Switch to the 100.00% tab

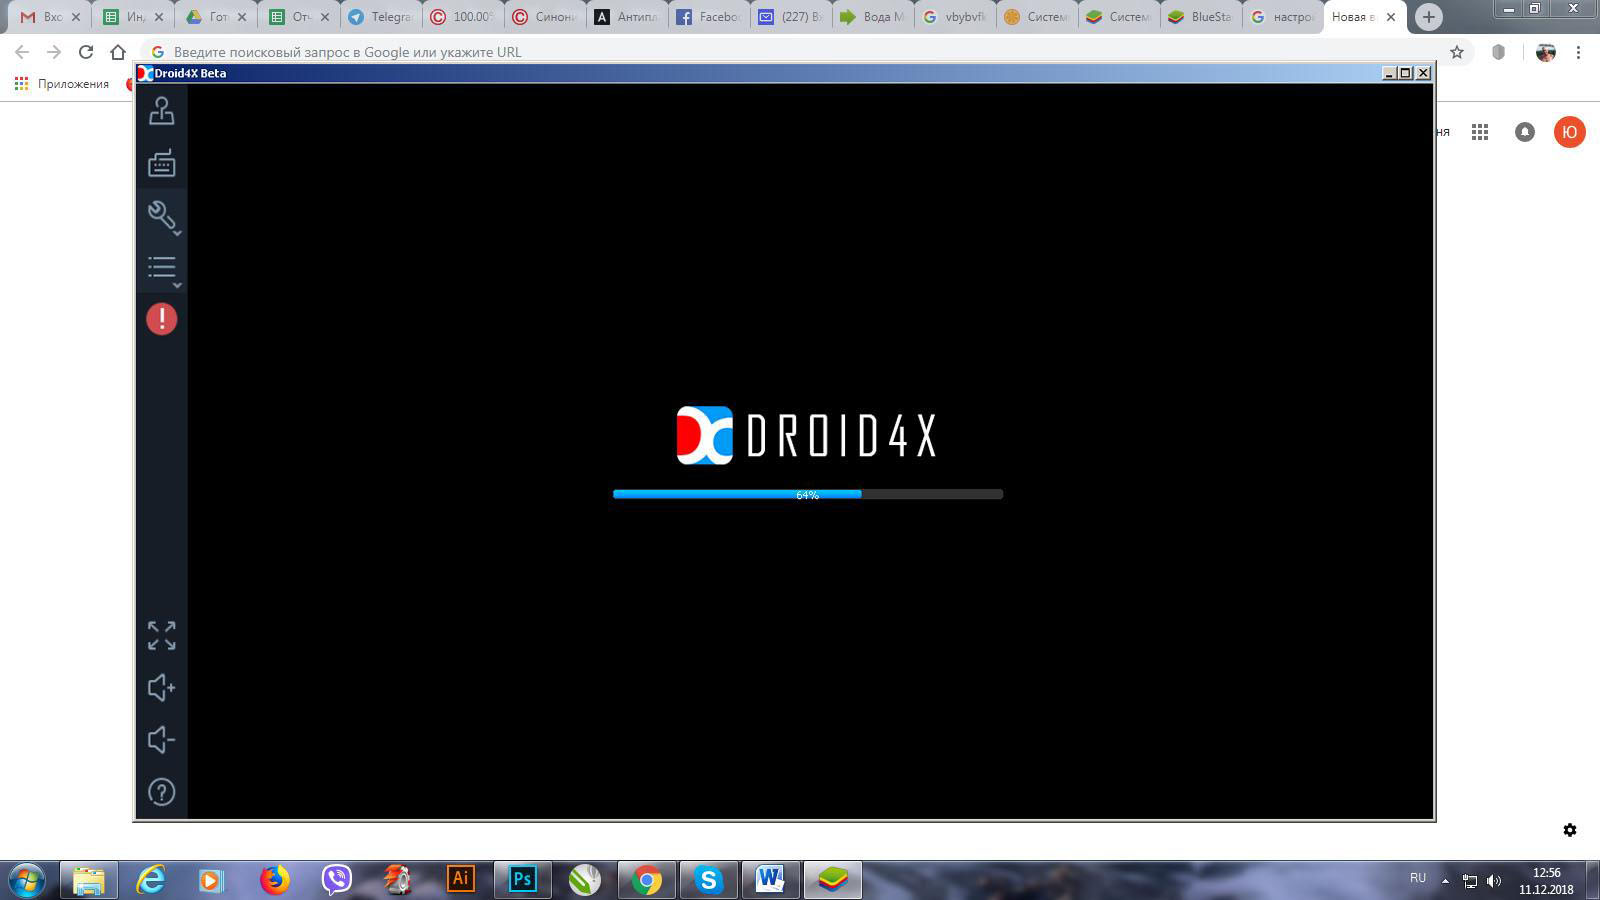point(461,17)
